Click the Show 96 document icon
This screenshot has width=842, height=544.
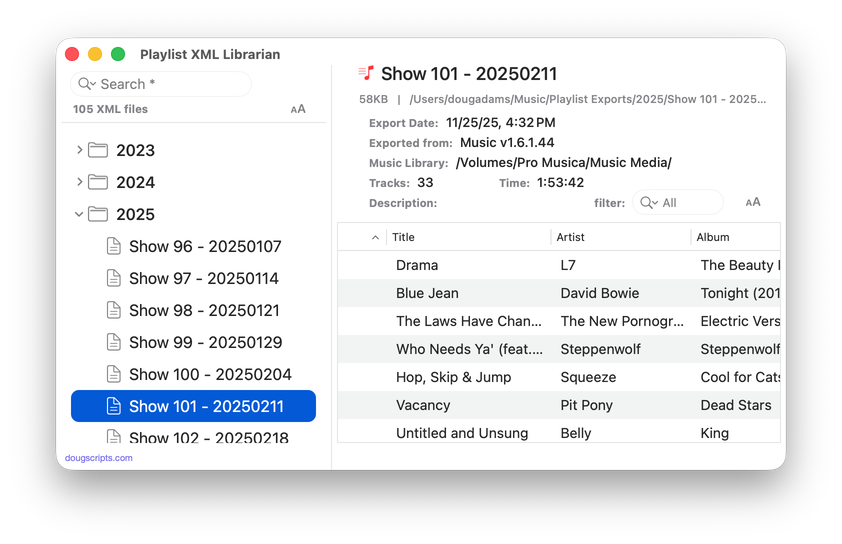point(114,246)
